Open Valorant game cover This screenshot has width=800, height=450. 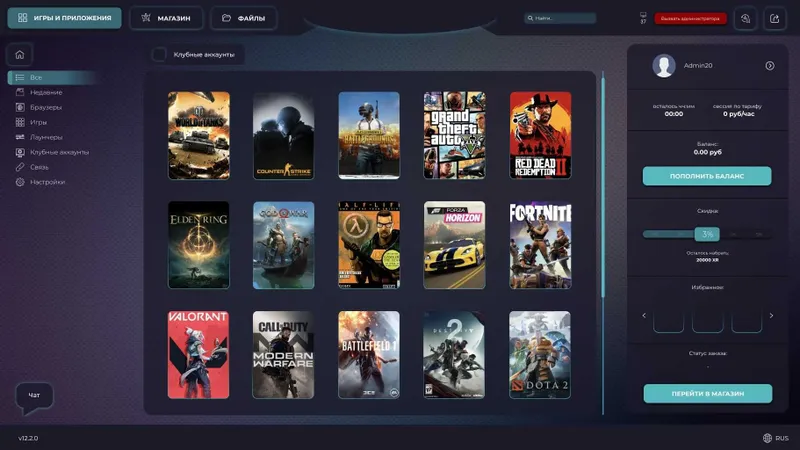tap(198, 355)
